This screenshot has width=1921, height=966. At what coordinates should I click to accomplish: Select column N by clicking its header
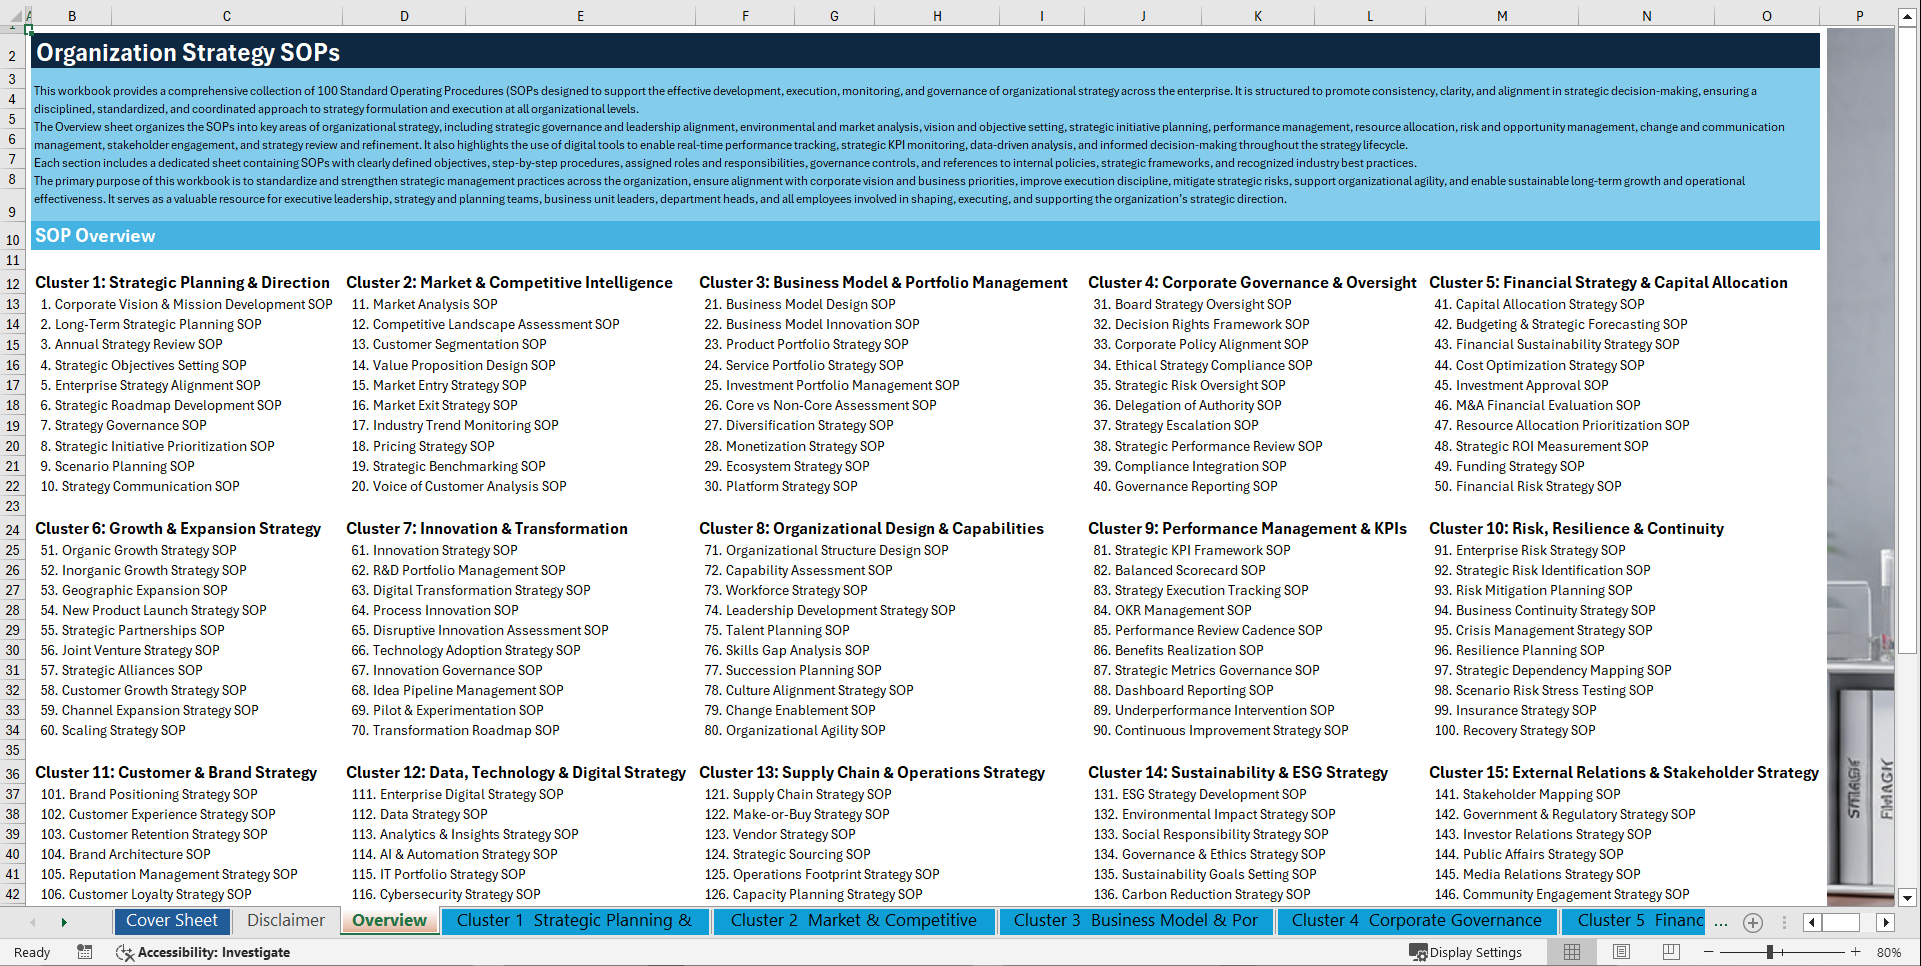pyautogui.click(x=1646, y=15)
